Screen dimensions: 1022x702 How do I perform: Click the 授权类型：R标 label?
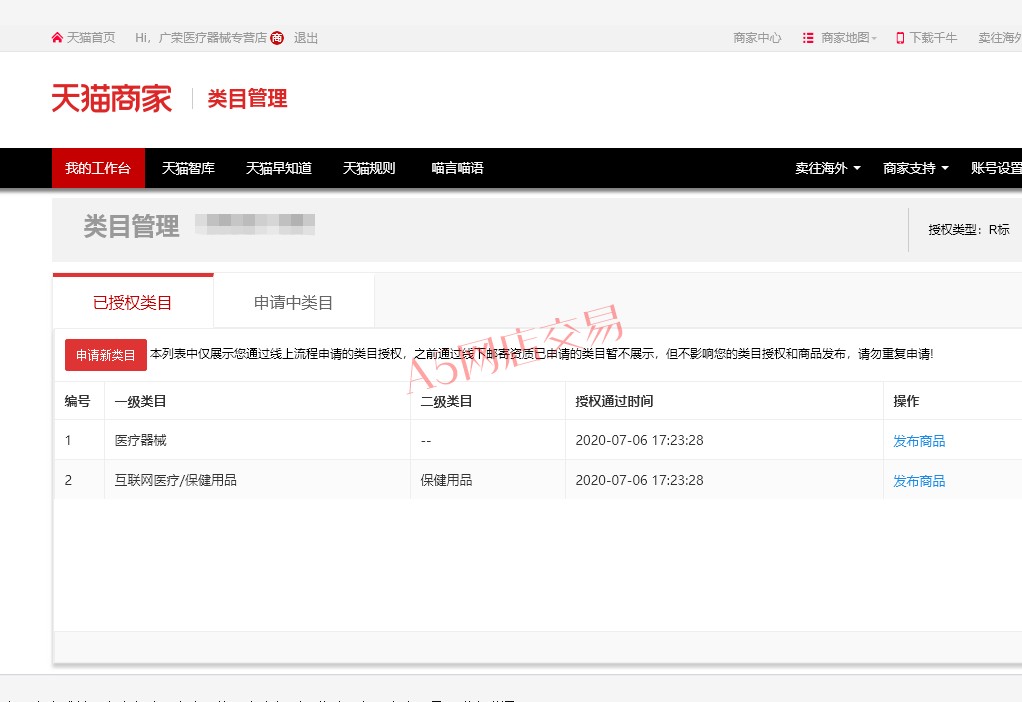coord(969,229)
